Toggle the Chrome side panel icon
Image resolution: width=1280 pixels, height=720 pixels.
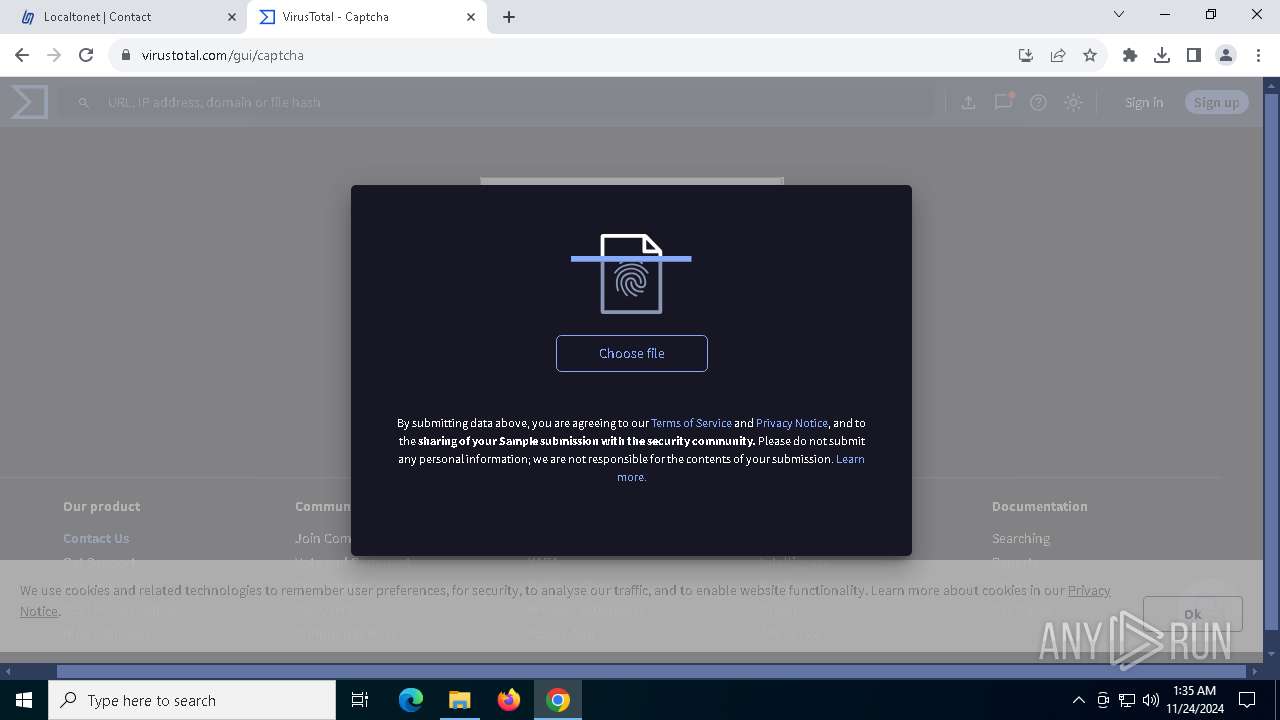tap(1194, 55)
